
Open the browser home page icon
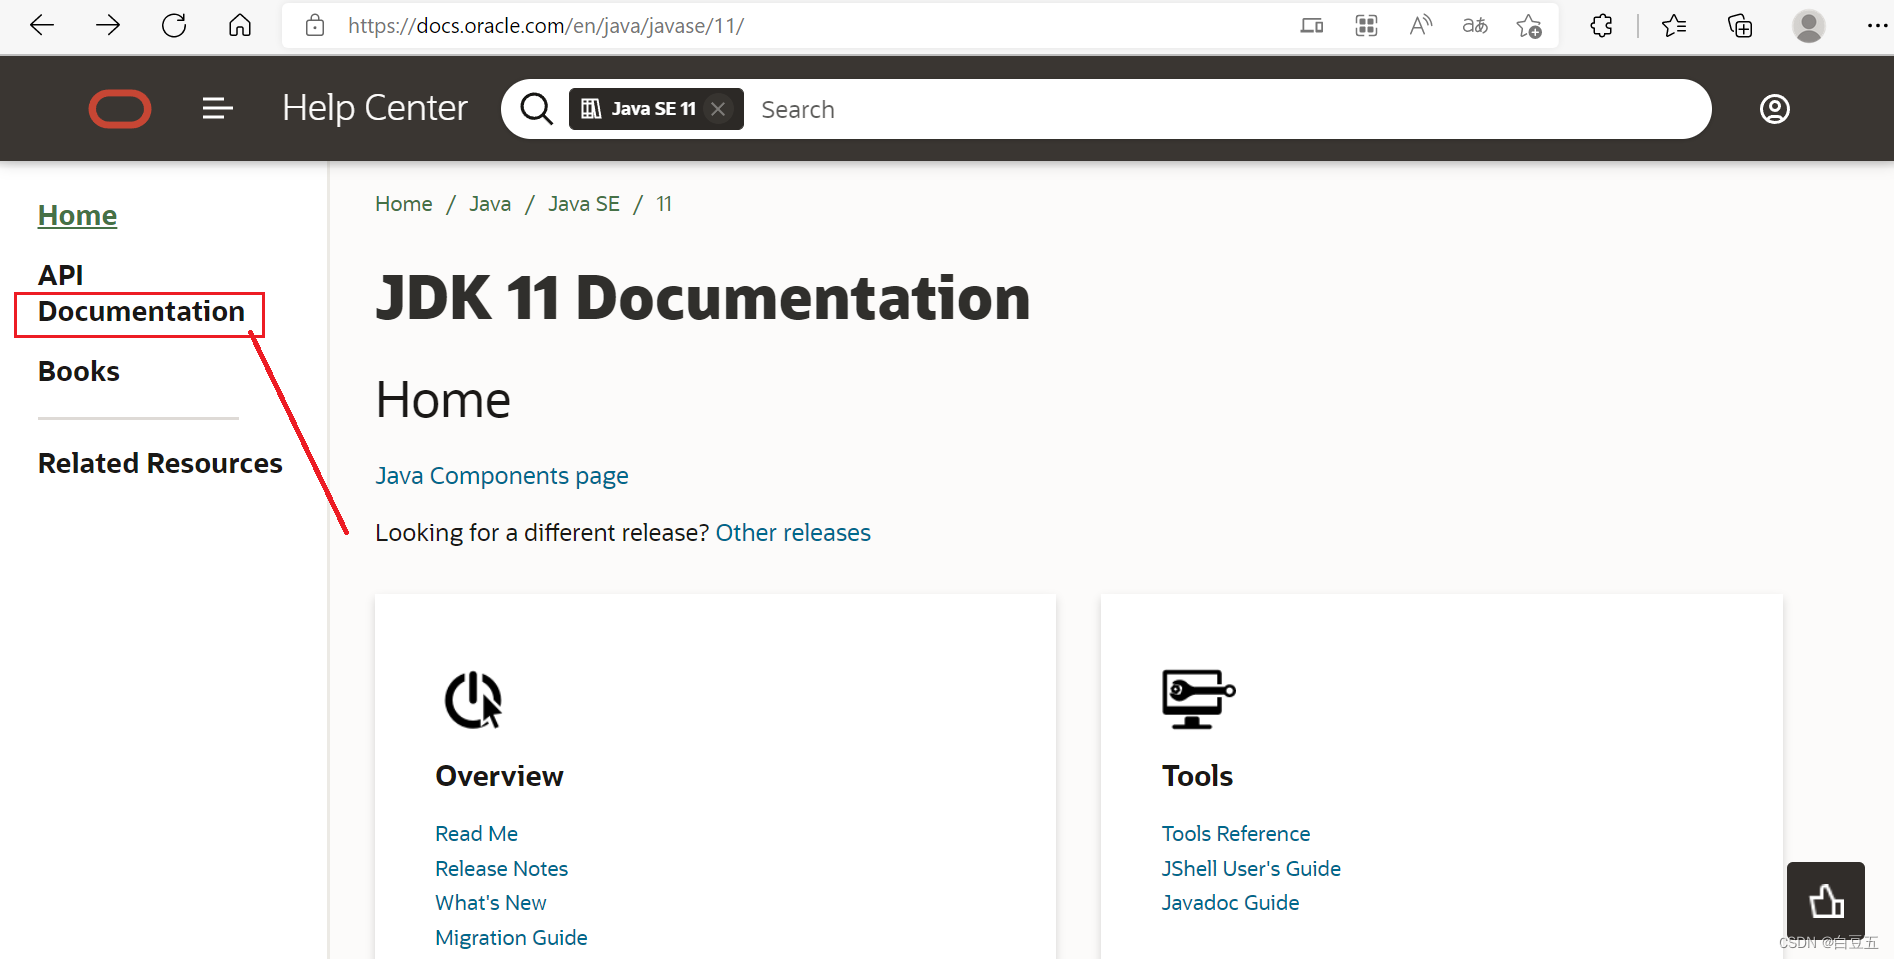[240, 25]
